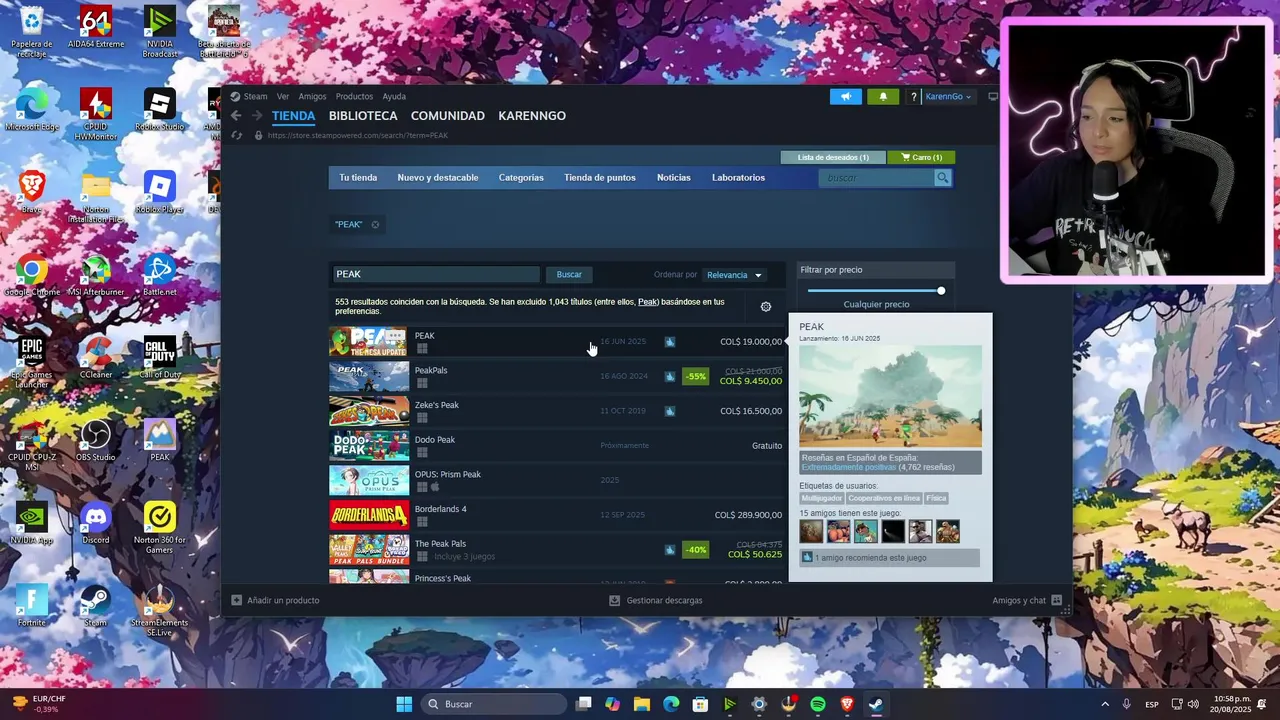Viewport: 1280px width, 720px height.
Task: Open File Explorer from the taskbar
Action: pos(642,704)
